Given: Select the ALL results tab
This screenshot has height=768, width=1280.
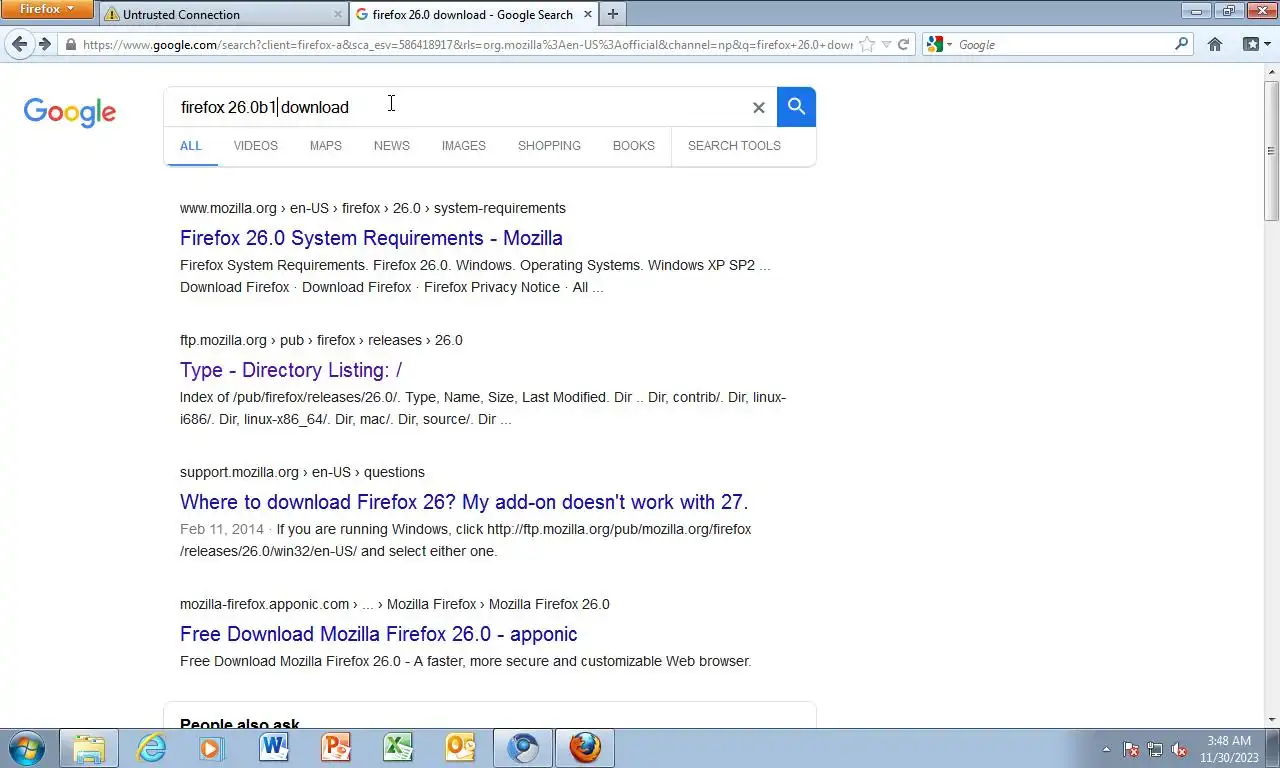Looking at the screenshot, I should point(191,146).
